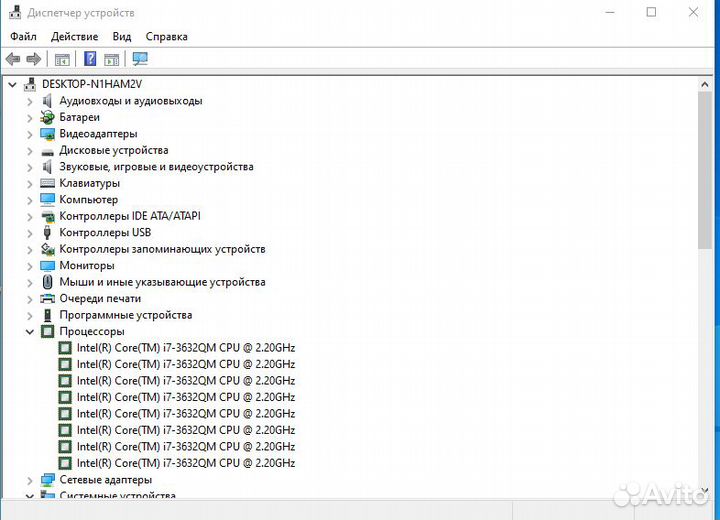Expand the Очереди печати arrow

click(30, 299)
